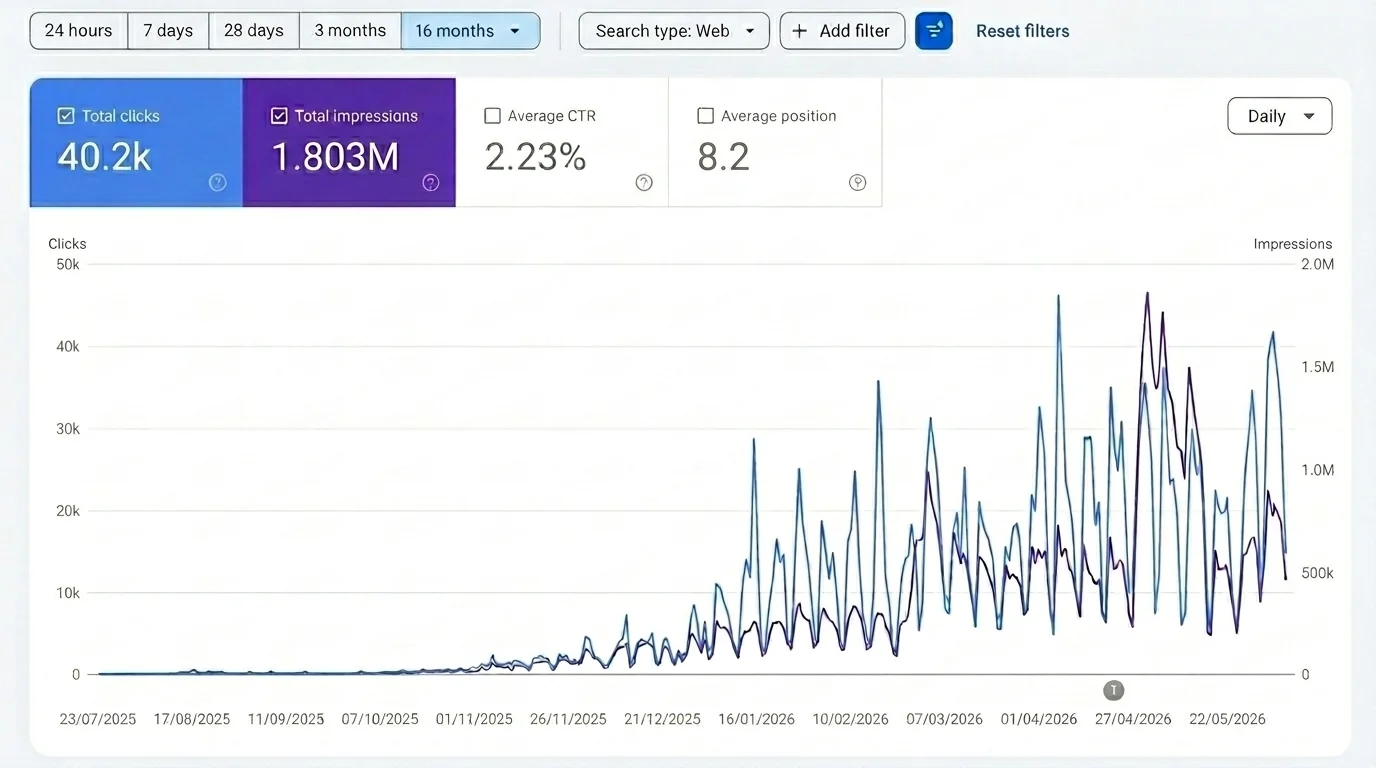
Task: Open the 16 months range dropdown
Action: [470, 31]
